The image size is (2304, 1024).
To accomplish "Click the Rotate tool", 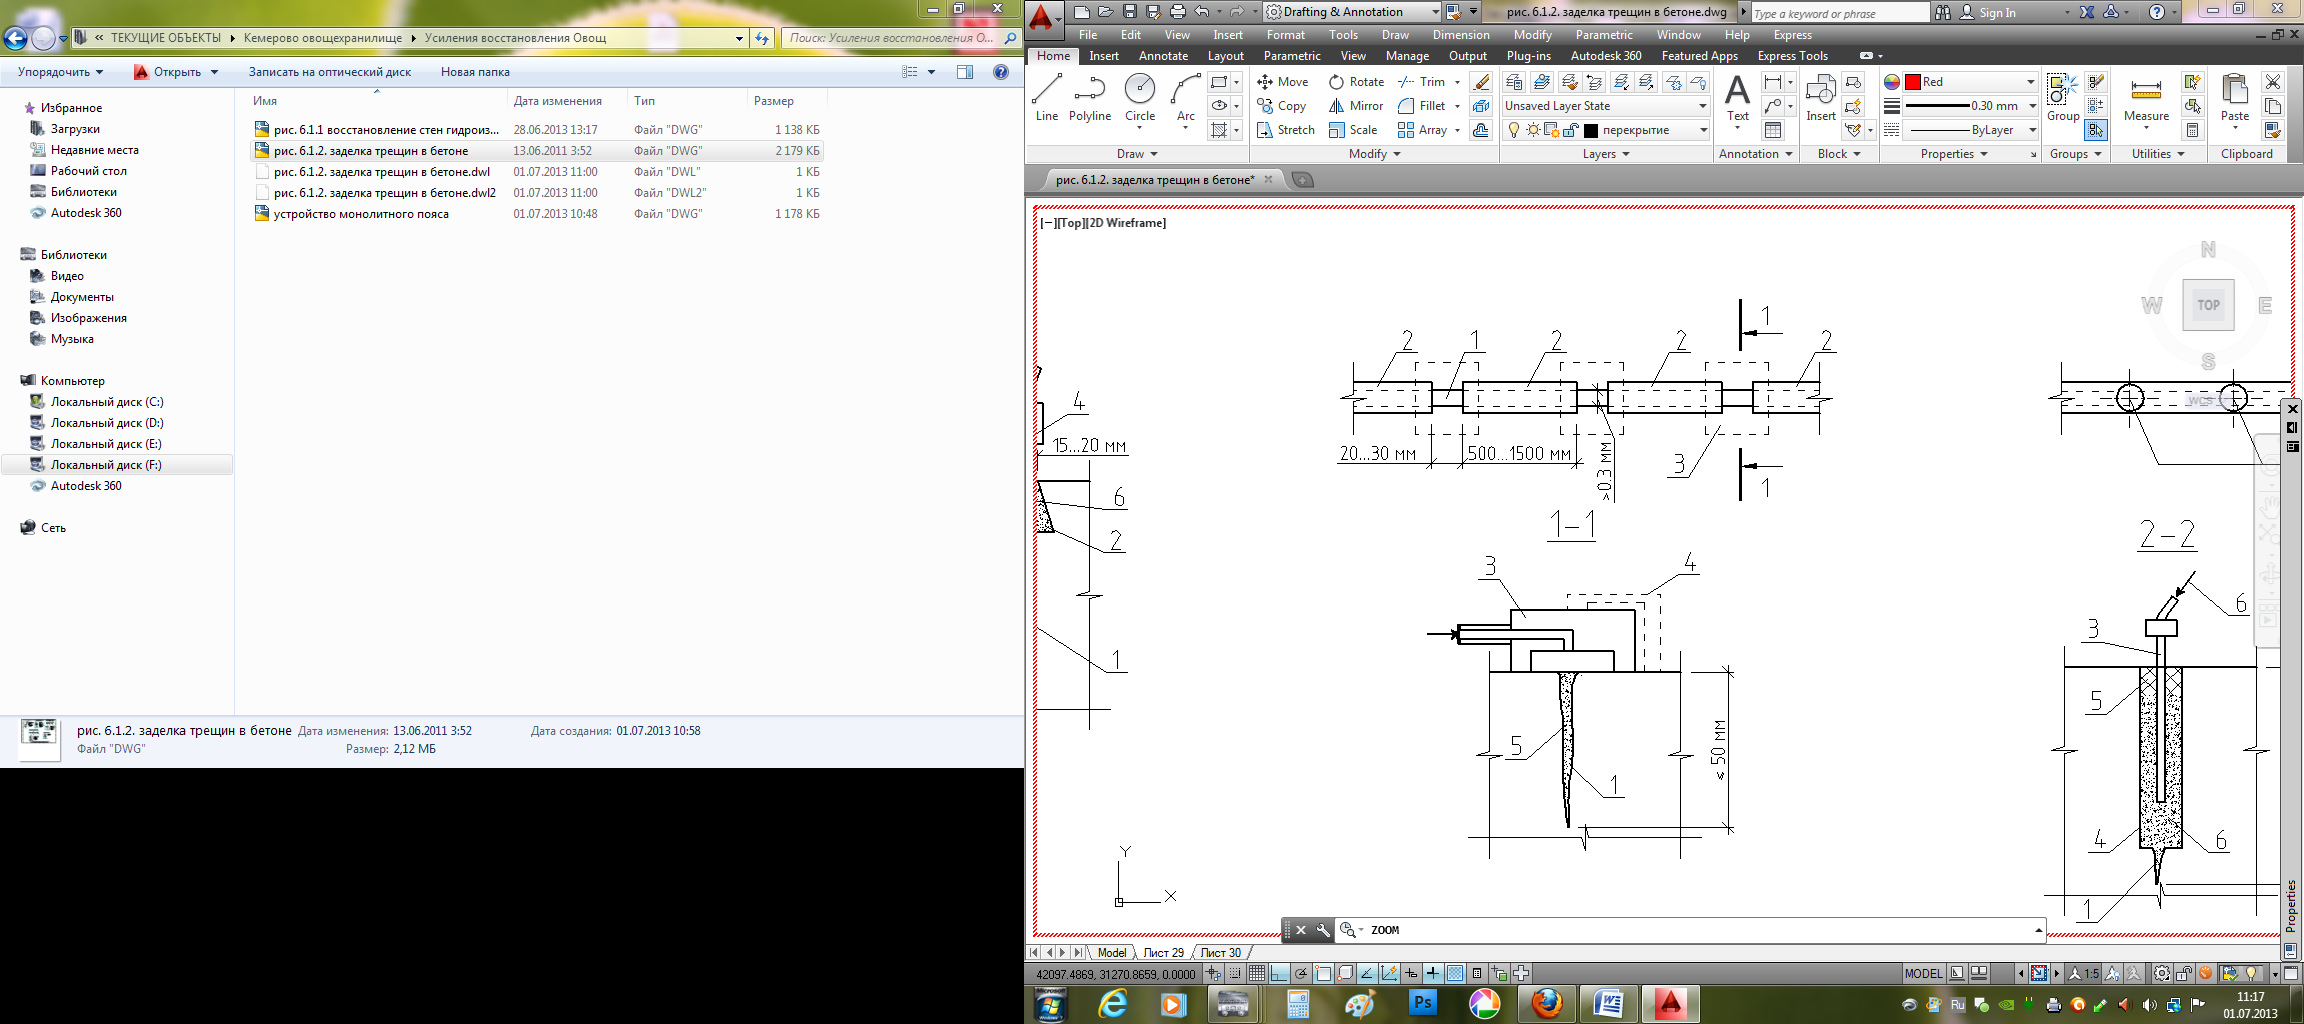I will [1356, 82].
